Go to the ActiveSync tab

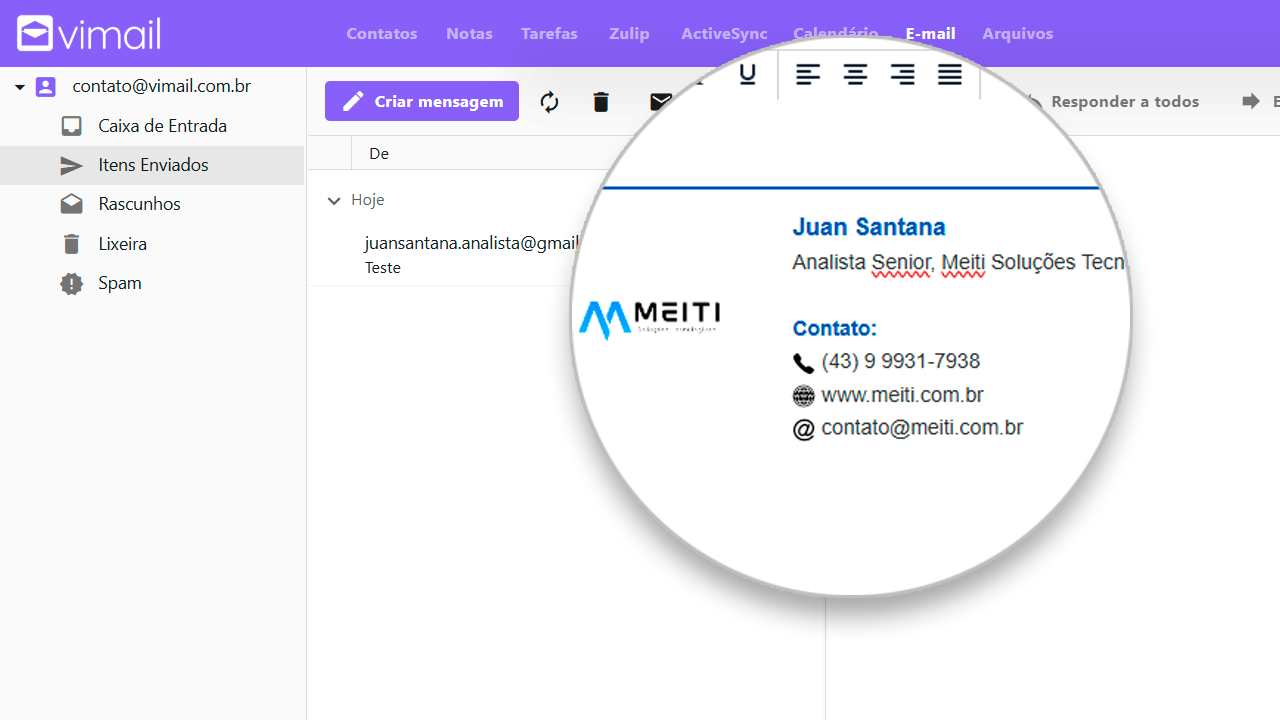click(x=724, y=34)
